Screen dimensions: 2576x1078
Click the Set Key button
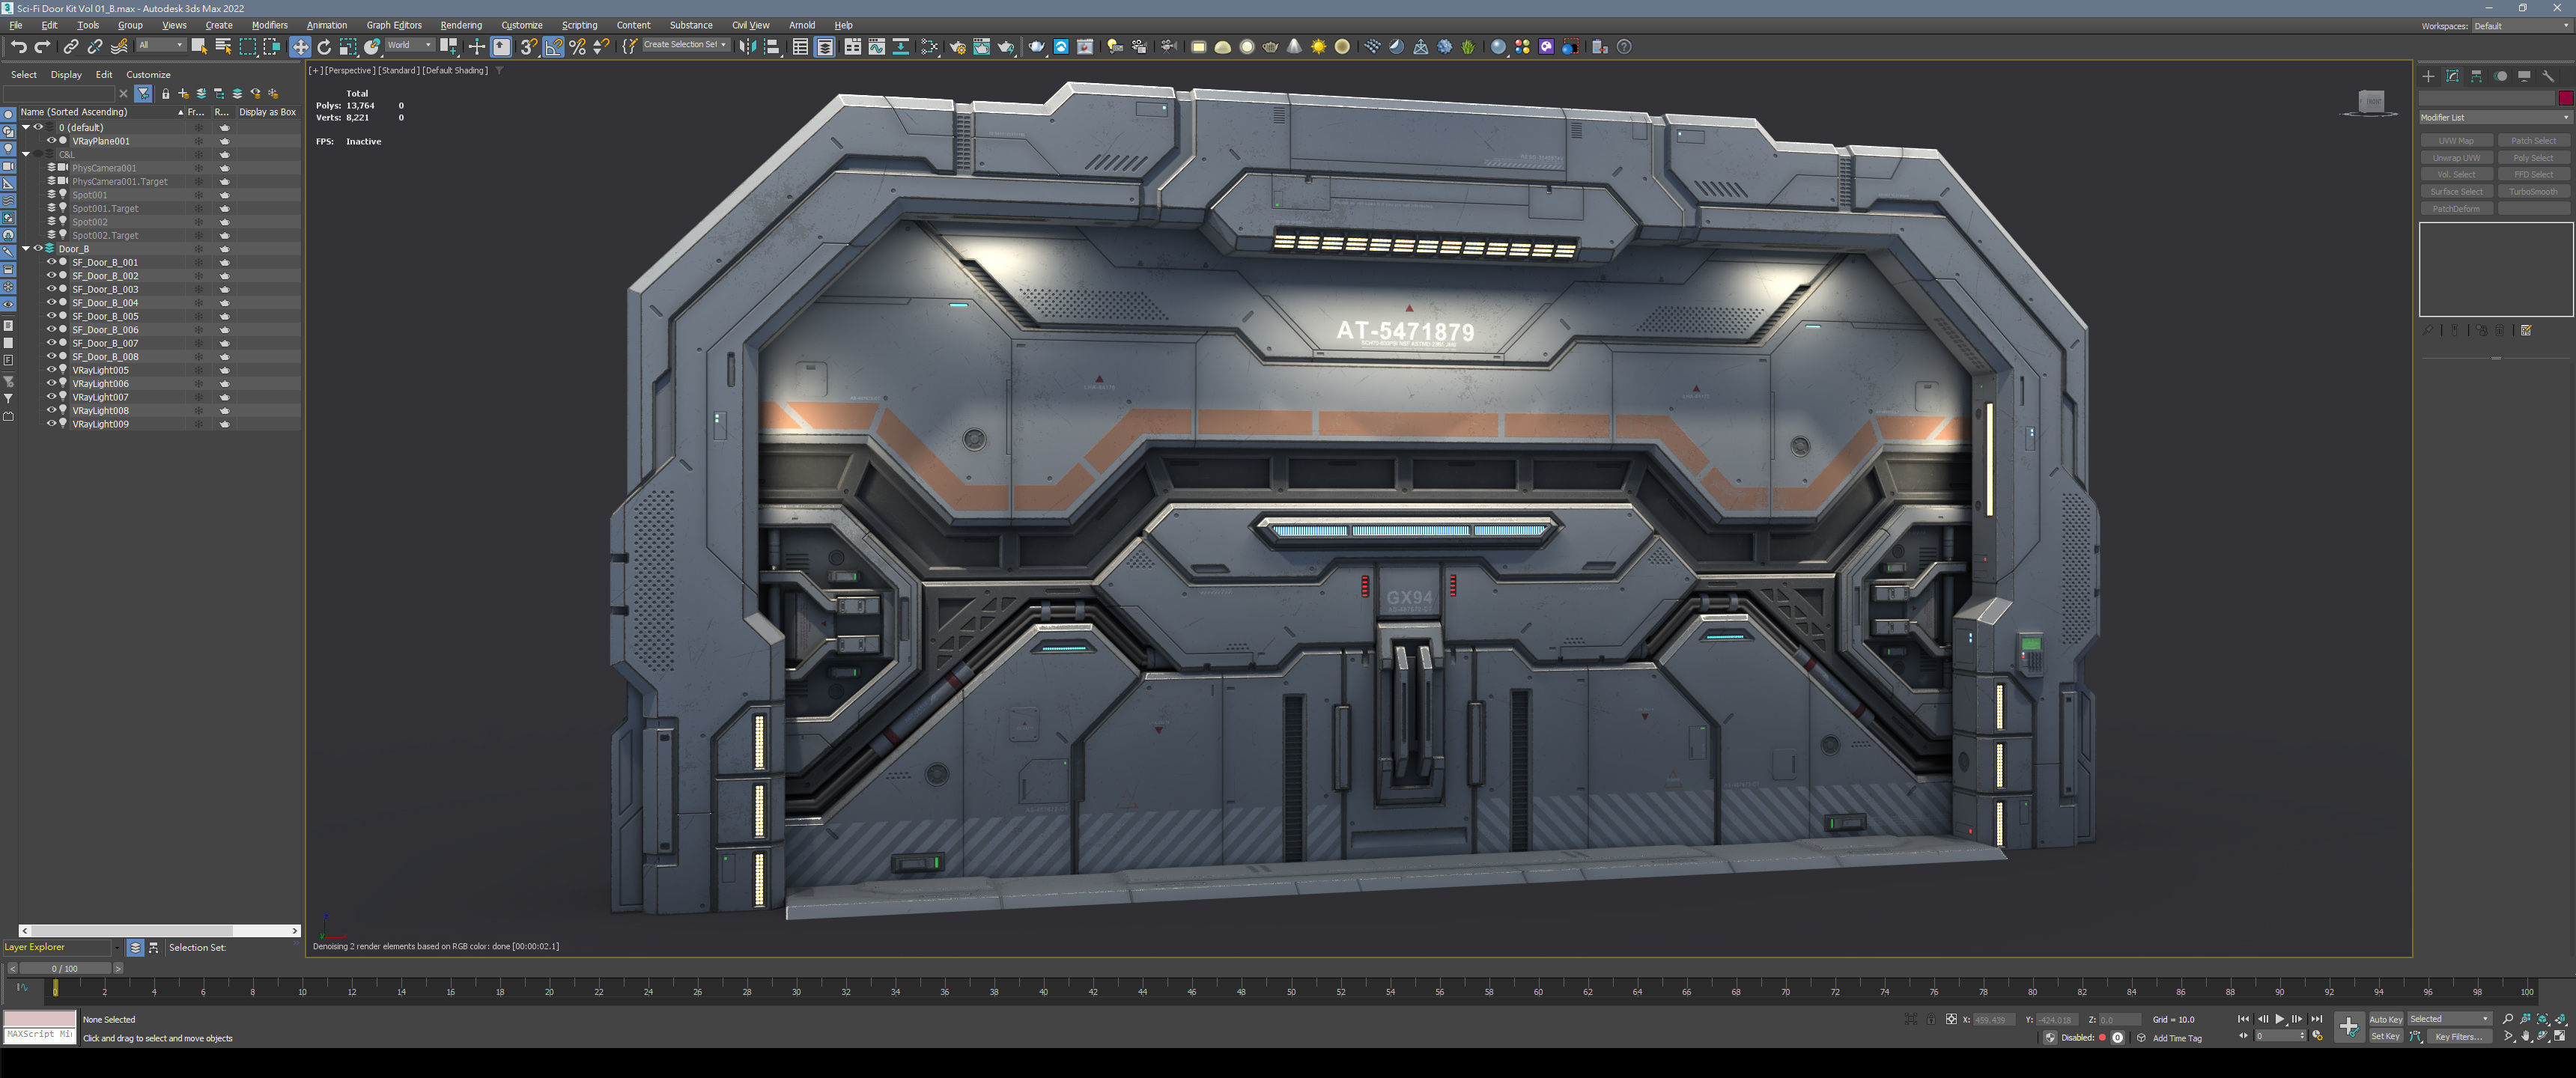click(x=2385, y=1036)
